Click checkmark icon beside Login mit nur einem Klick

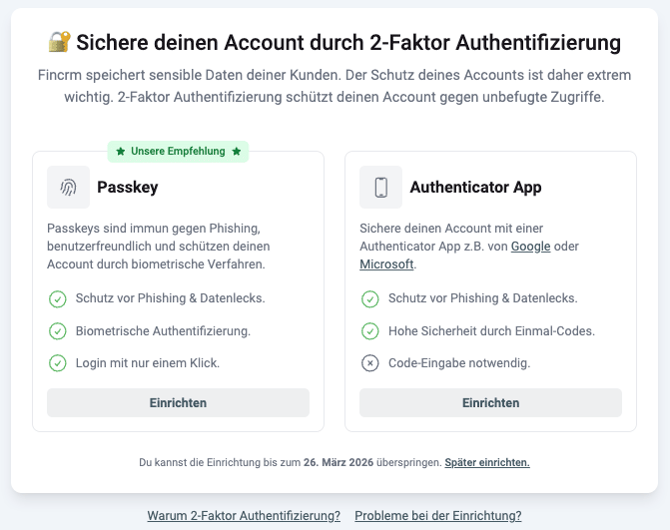(x=57, y=363)
